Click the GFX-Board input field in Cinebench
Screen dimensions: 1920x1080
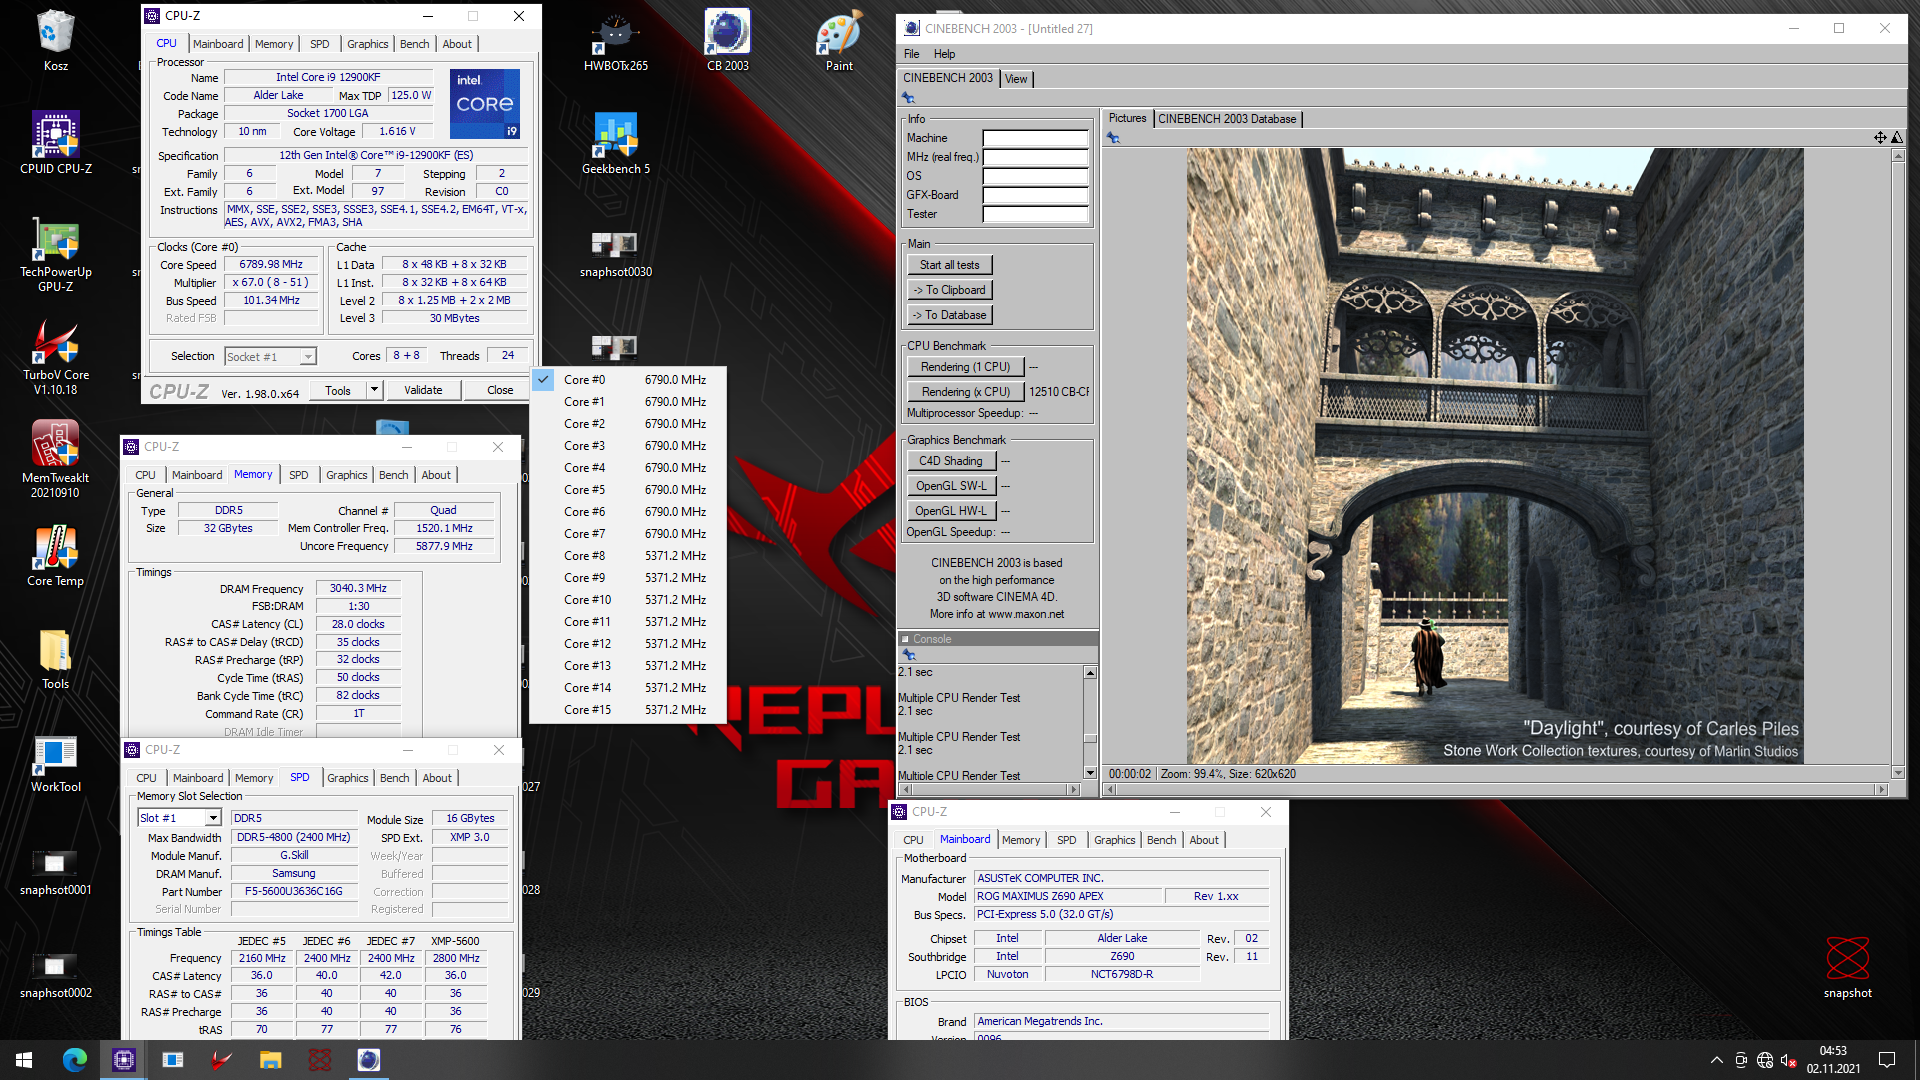click(1035, 195)
